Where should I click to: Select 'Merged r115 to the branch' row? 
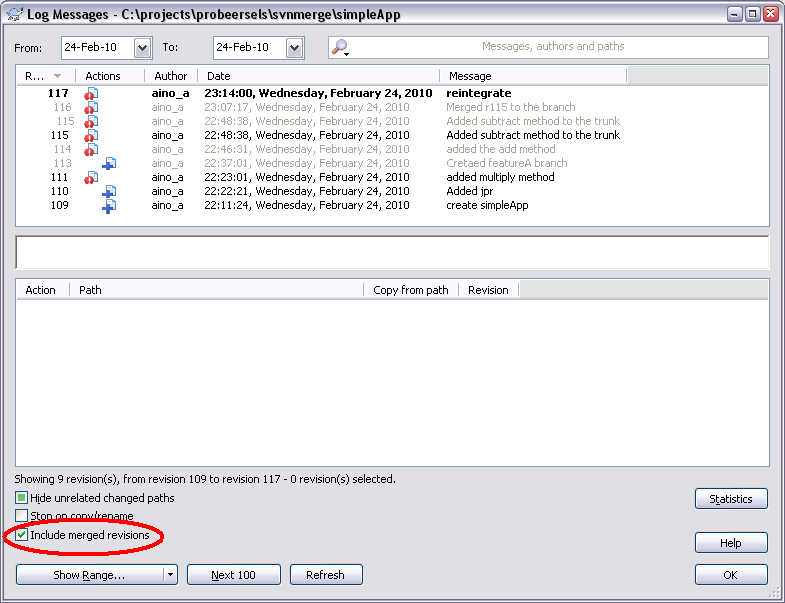pos(392,107)
